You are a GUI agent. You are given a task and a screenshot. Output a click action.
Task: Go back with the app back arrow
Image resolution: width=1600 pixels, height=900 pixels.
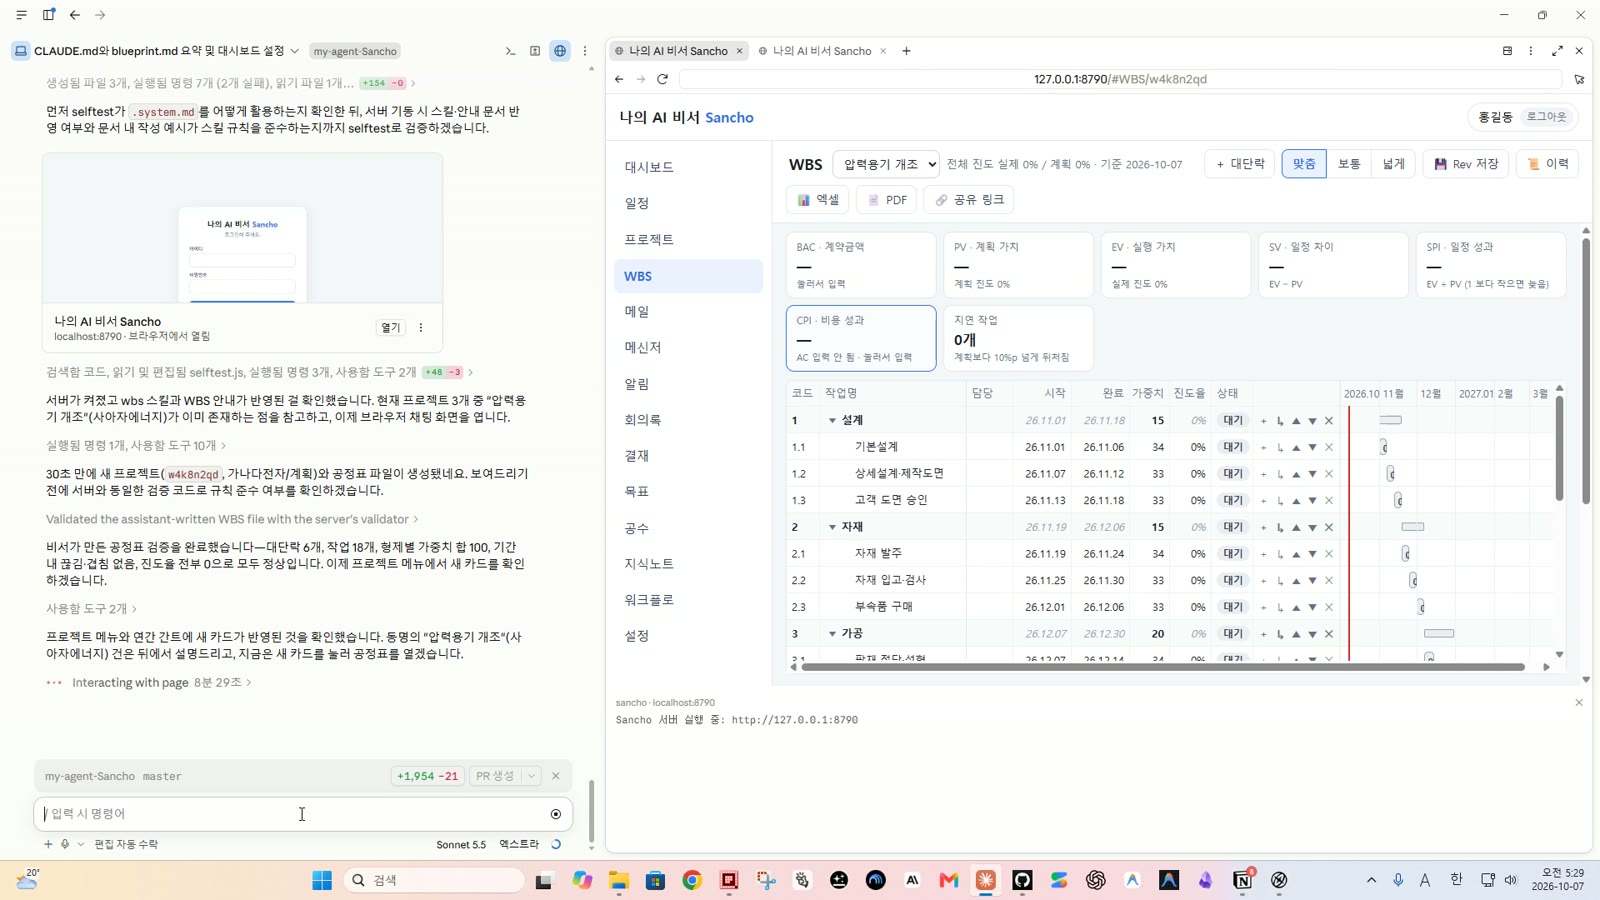[75, 15]
